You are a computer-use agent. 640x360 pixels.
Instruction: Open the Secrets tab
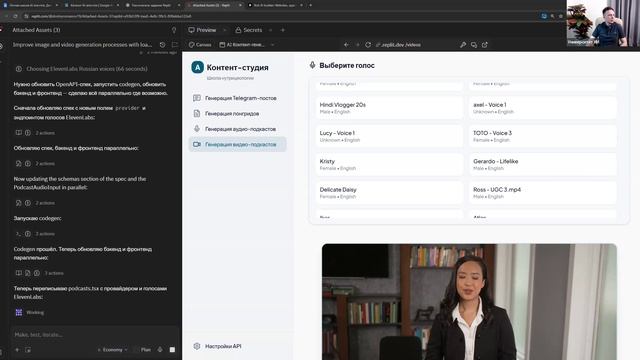click(249, 30)
